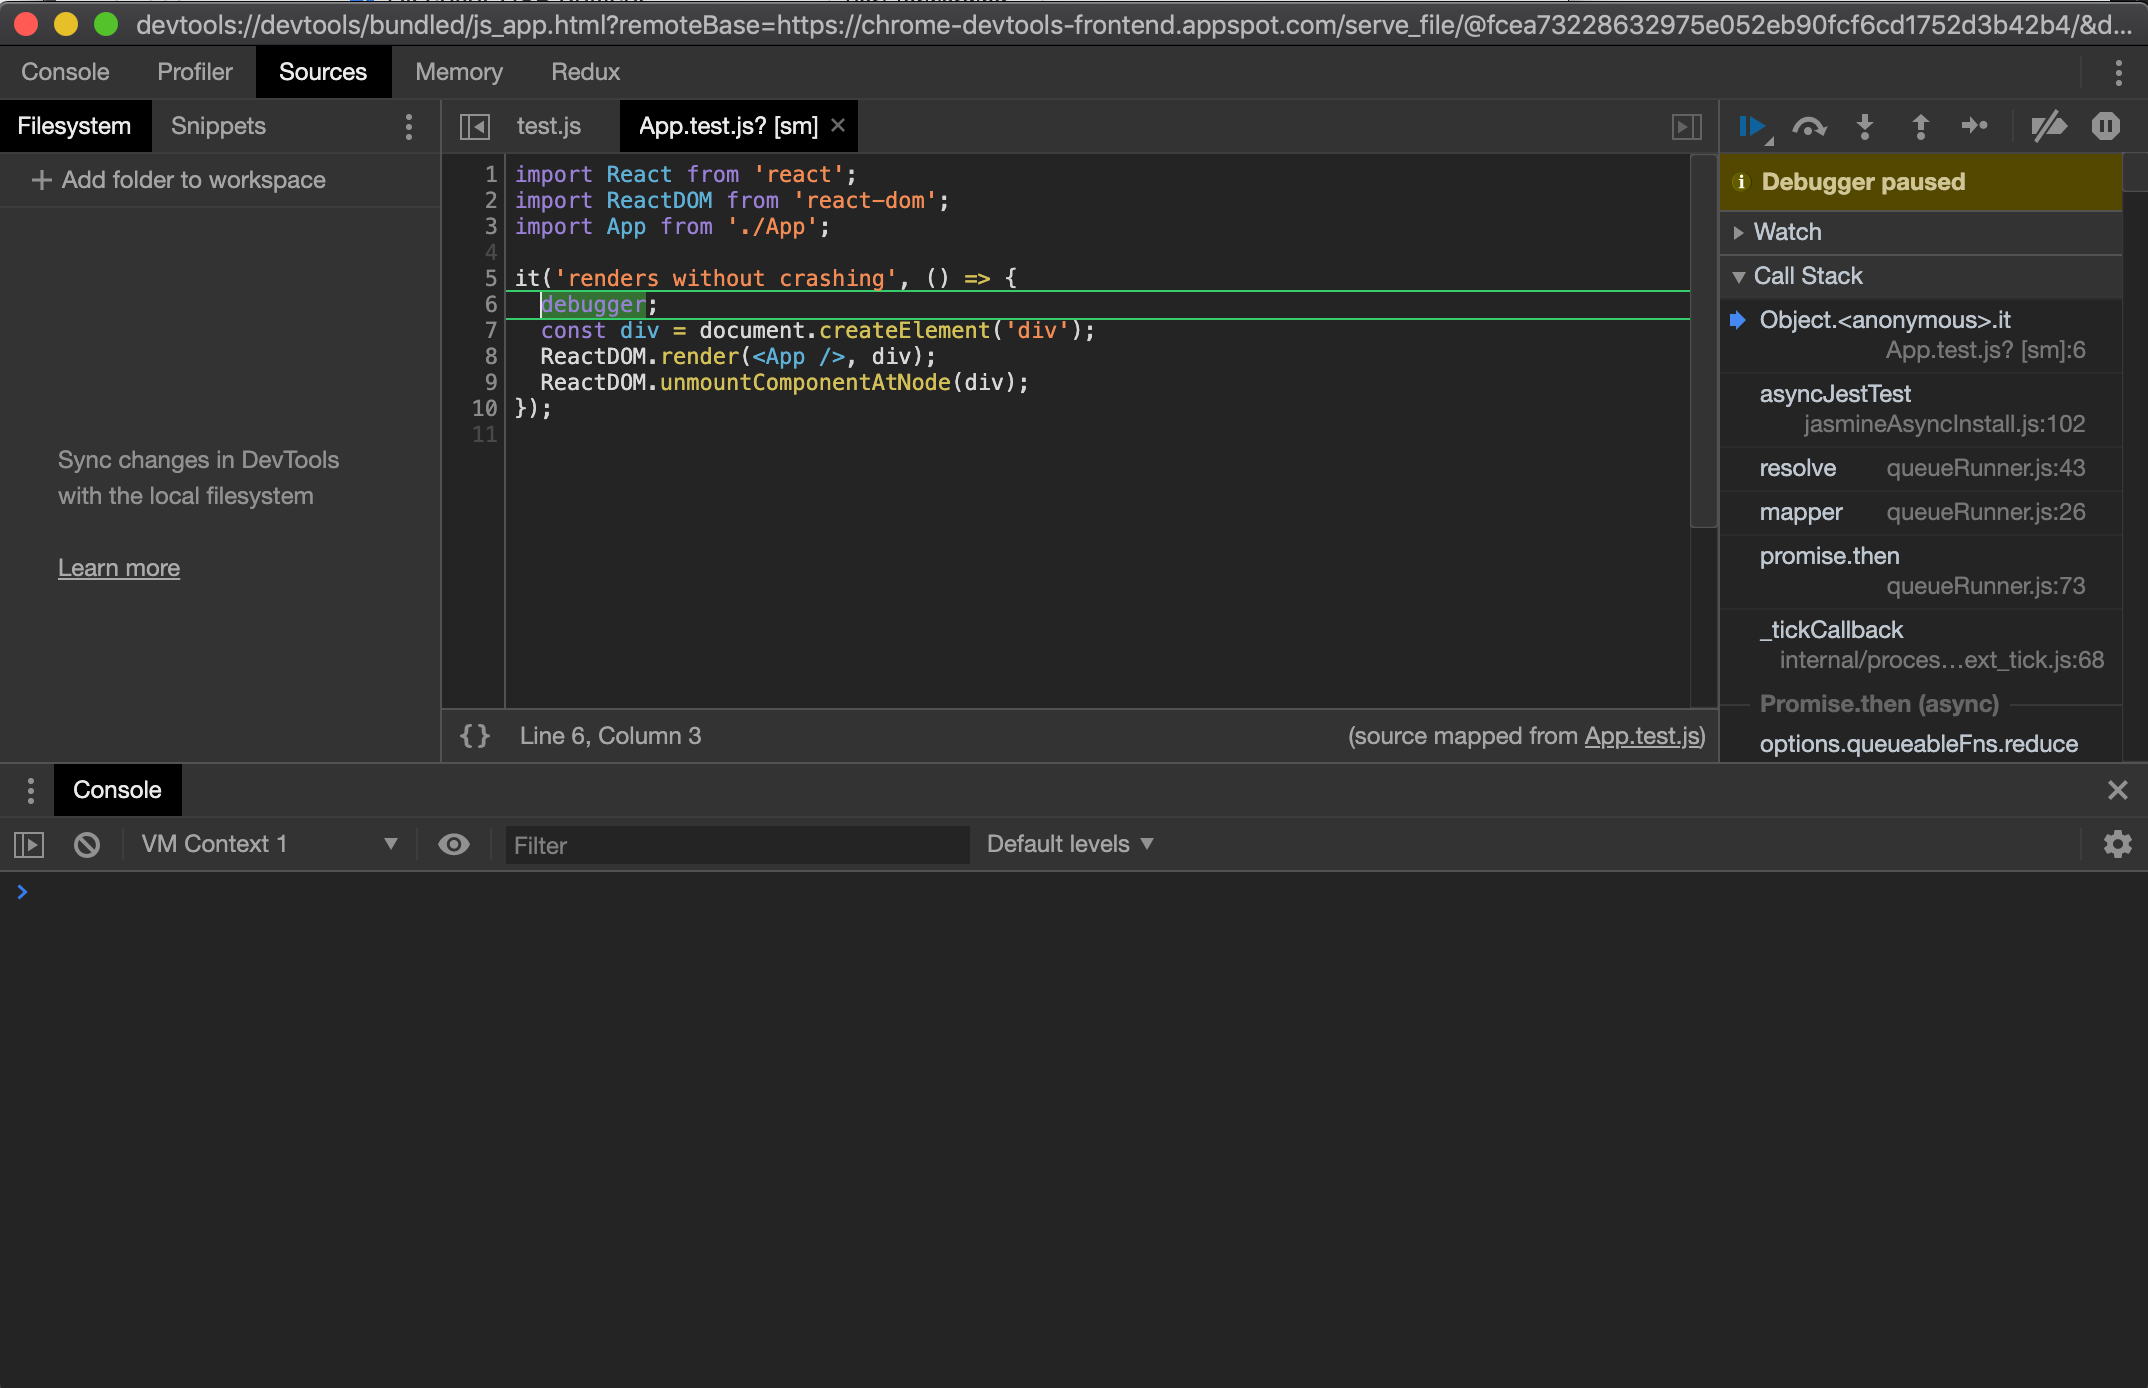Image resolution: width=2148 pixels, height=1388 pixels.
Task: Click the console Filter input field
Action: pyautogui.click(x=737, y=845)
